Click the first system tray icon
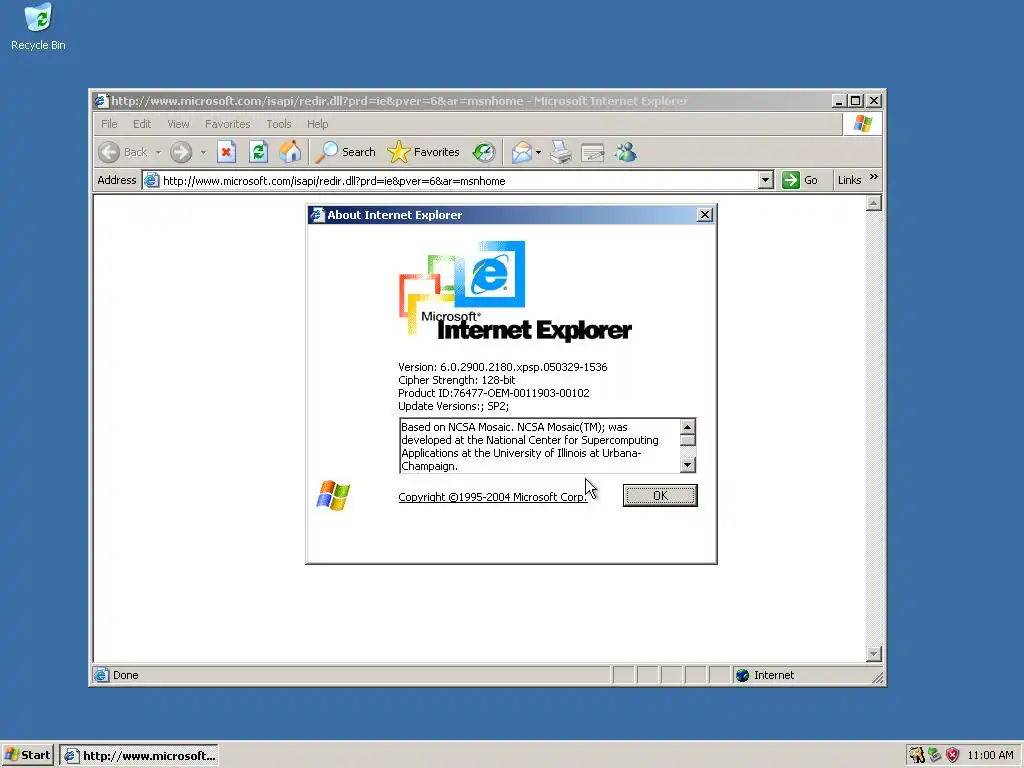 916,755
